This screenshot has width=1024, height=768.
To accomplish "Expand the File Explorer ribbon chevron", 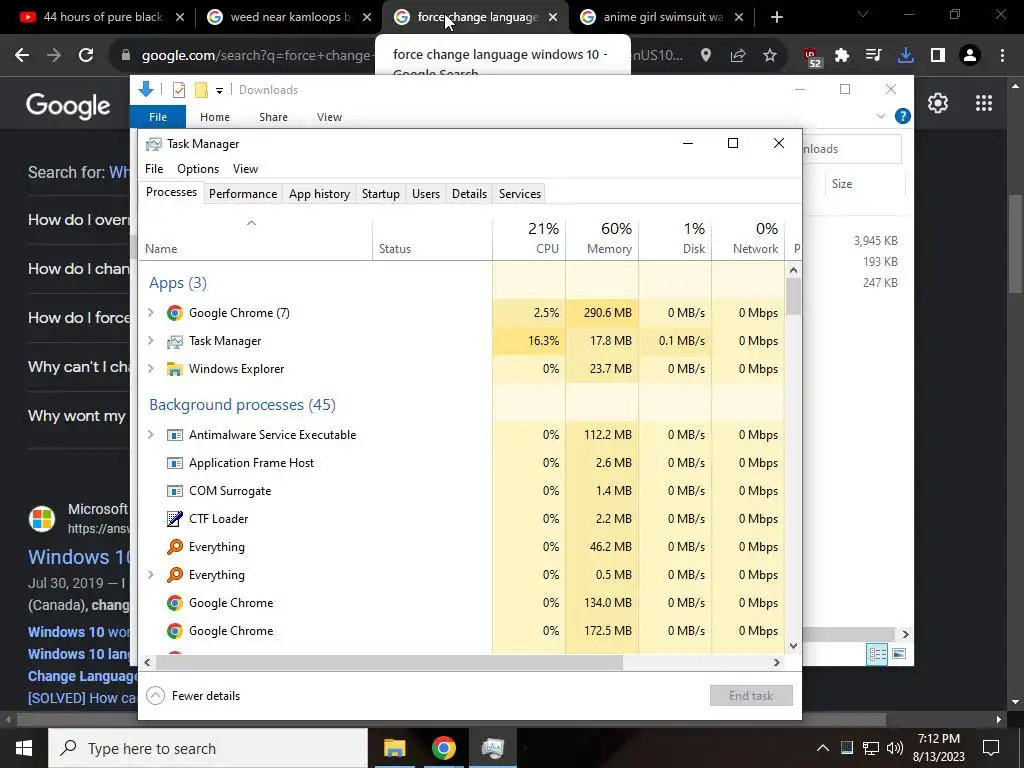I will pyautogui.click(x=881, y=116).
